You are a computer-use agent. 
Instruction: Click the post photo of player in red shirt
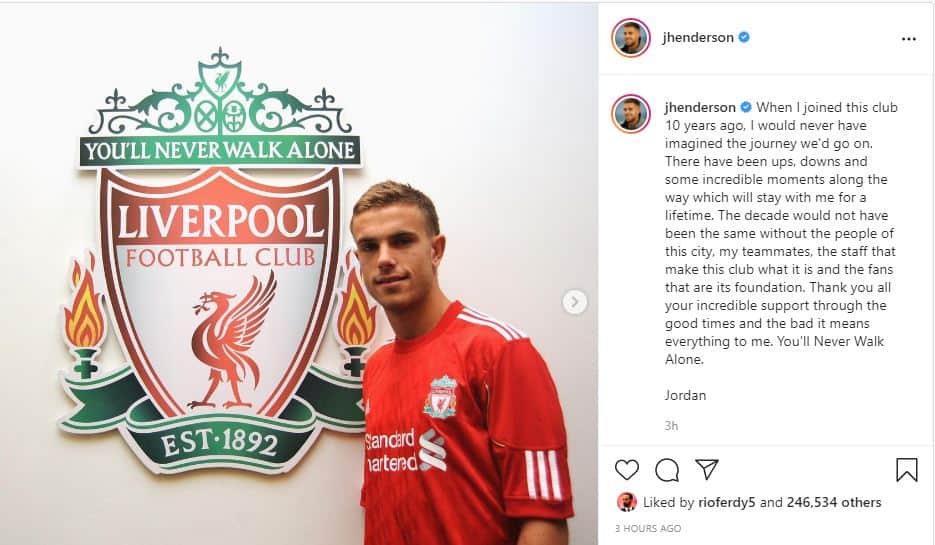click(299, 274)
